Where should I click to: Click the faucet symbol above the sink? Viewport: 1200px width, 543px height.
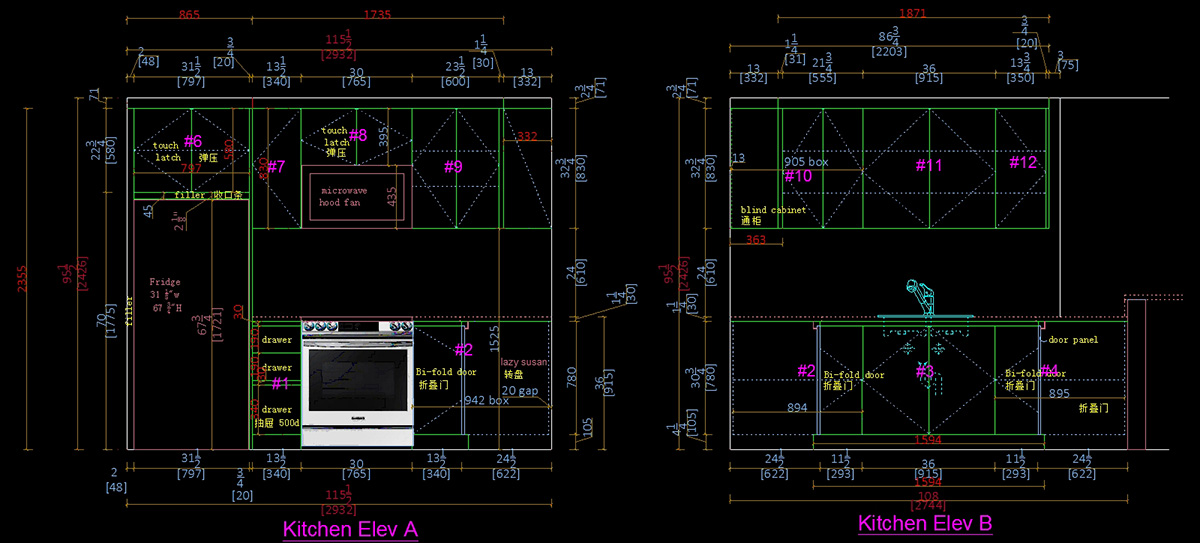pyautogui.click(x=921, y=297)
